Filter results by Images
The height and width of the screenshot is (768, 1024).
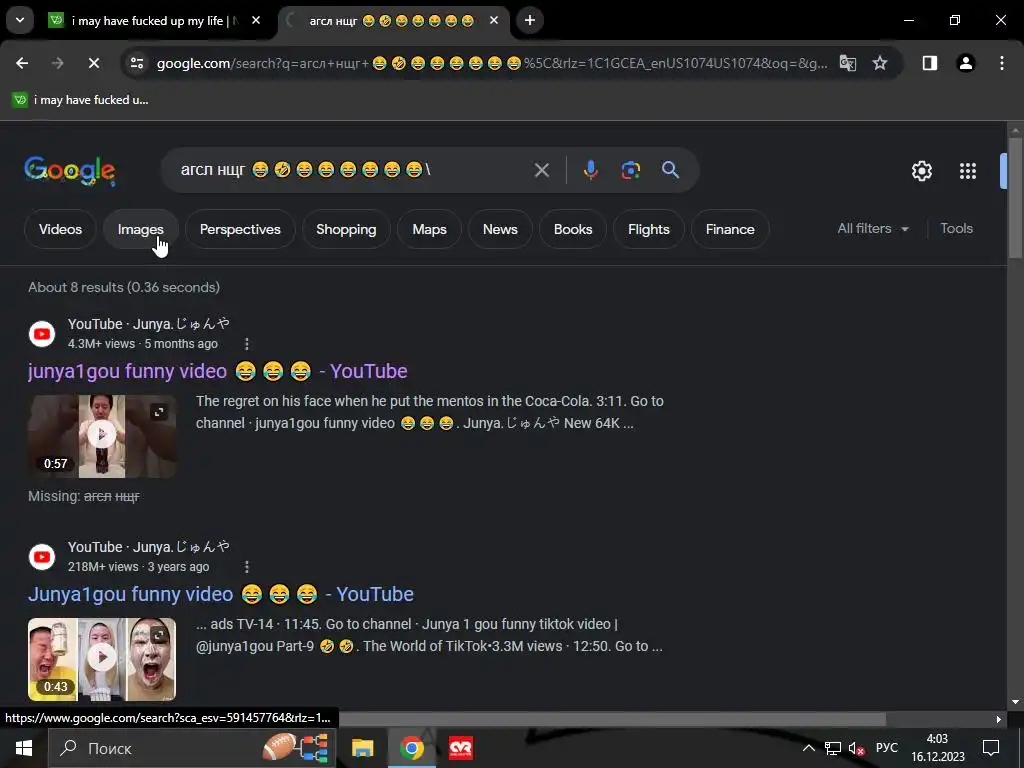point(140,229)
